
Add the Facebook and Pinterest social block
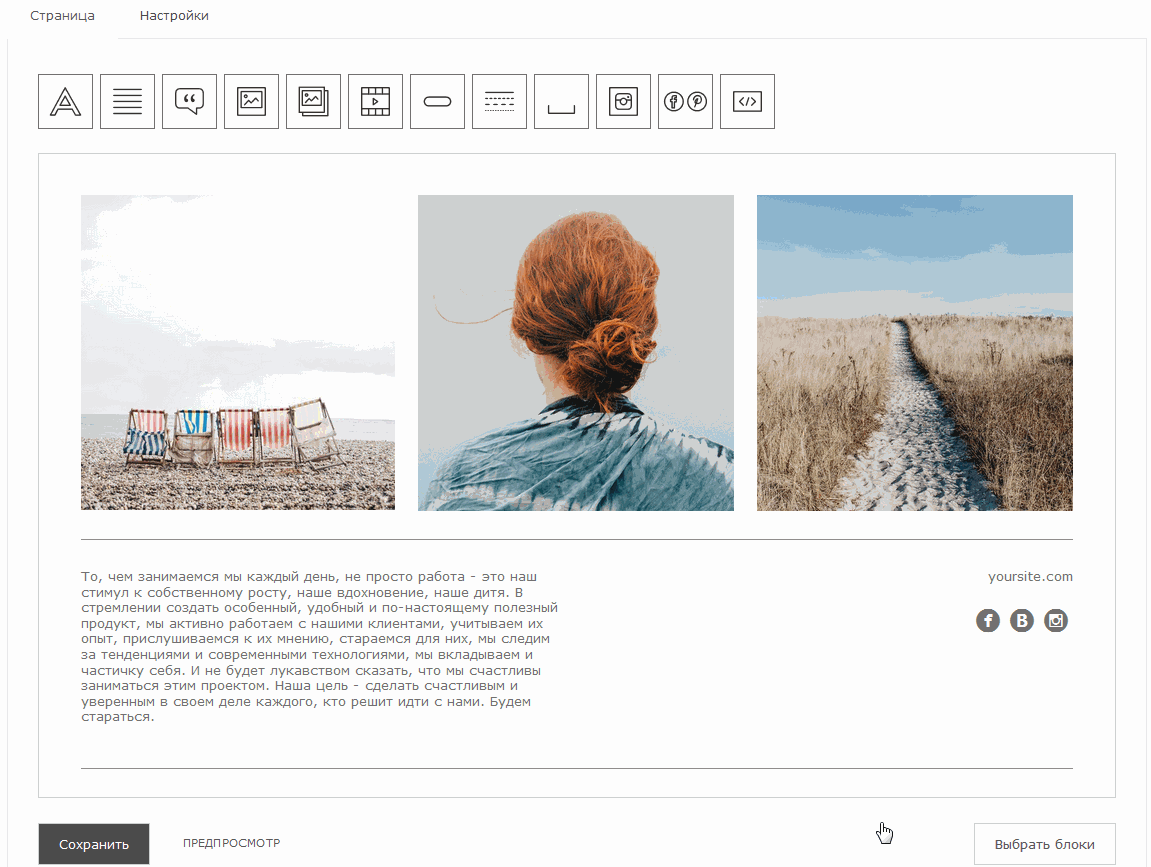(686, 101)
